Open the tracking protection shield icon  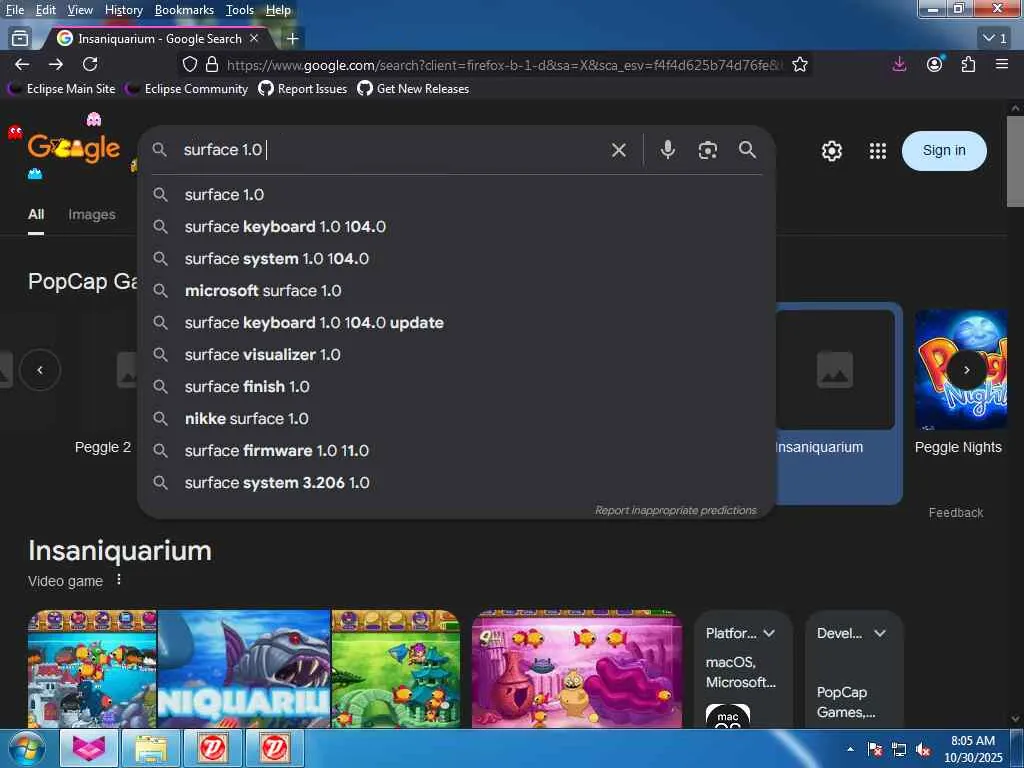189,65
